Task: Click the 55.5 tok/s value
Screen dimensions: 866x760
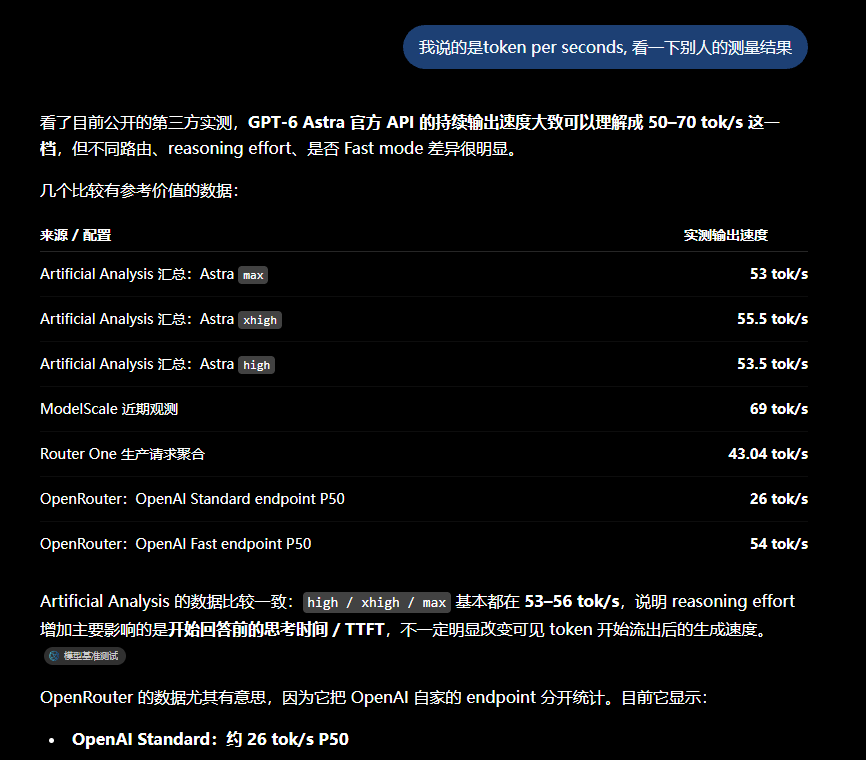Action: coord(772,319)
